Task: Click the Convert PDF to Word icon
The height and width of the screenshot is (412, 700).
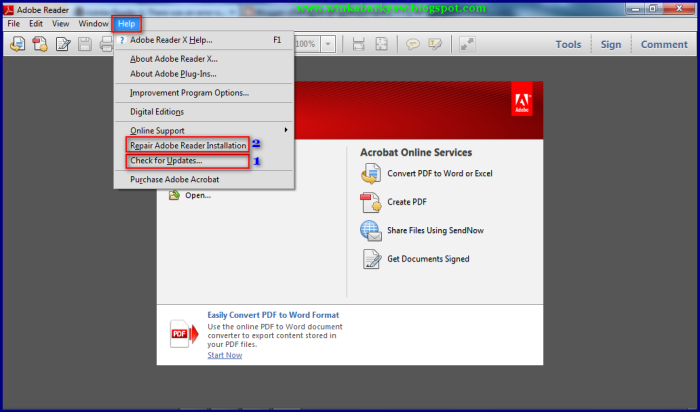Action: 371,174
